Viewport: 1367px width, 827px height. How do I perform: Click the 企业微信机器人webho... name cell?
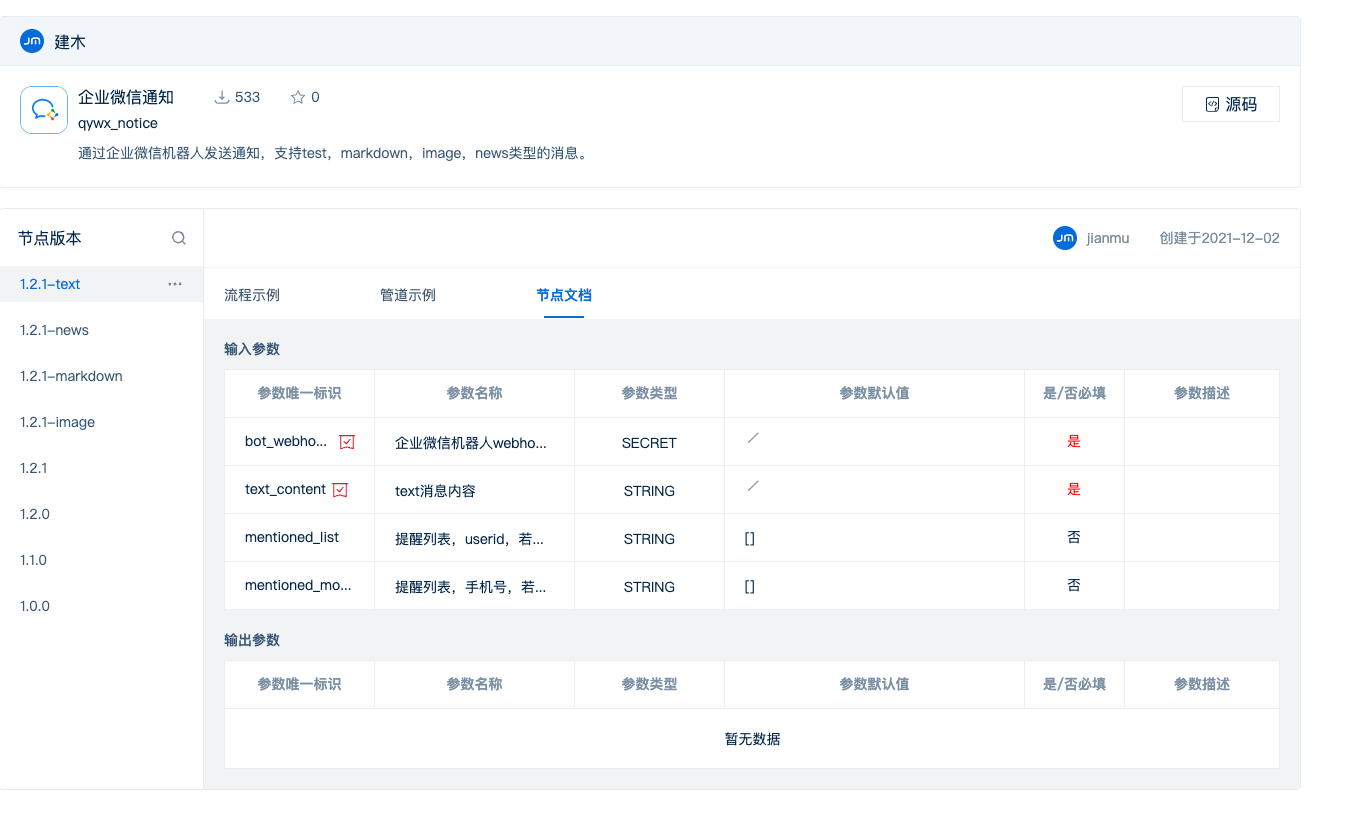point(474,442)
